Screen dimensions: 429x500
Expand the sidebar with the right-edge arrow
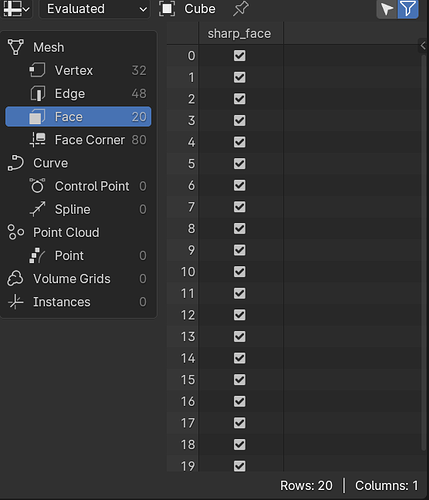pos(423,46)
